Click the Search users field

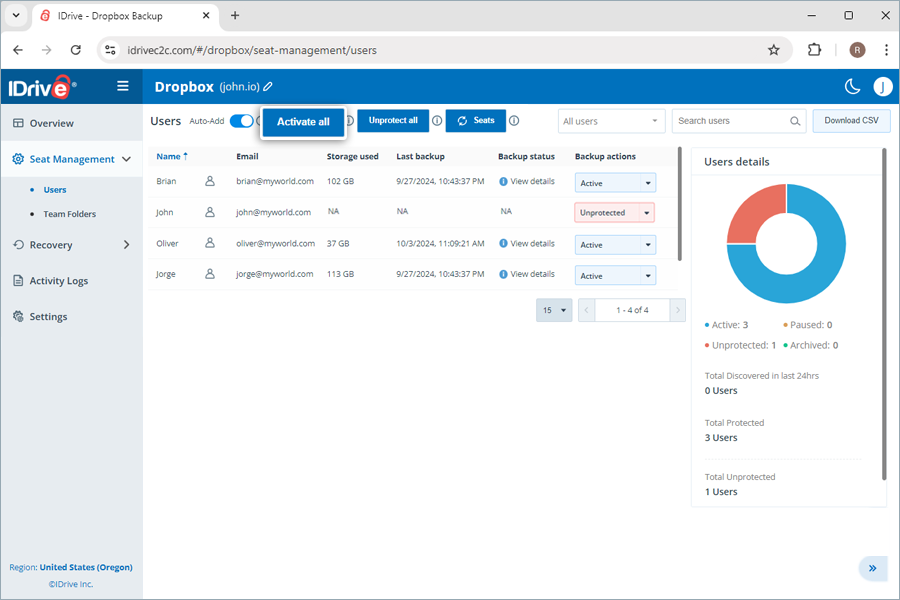tap(739, 121)
